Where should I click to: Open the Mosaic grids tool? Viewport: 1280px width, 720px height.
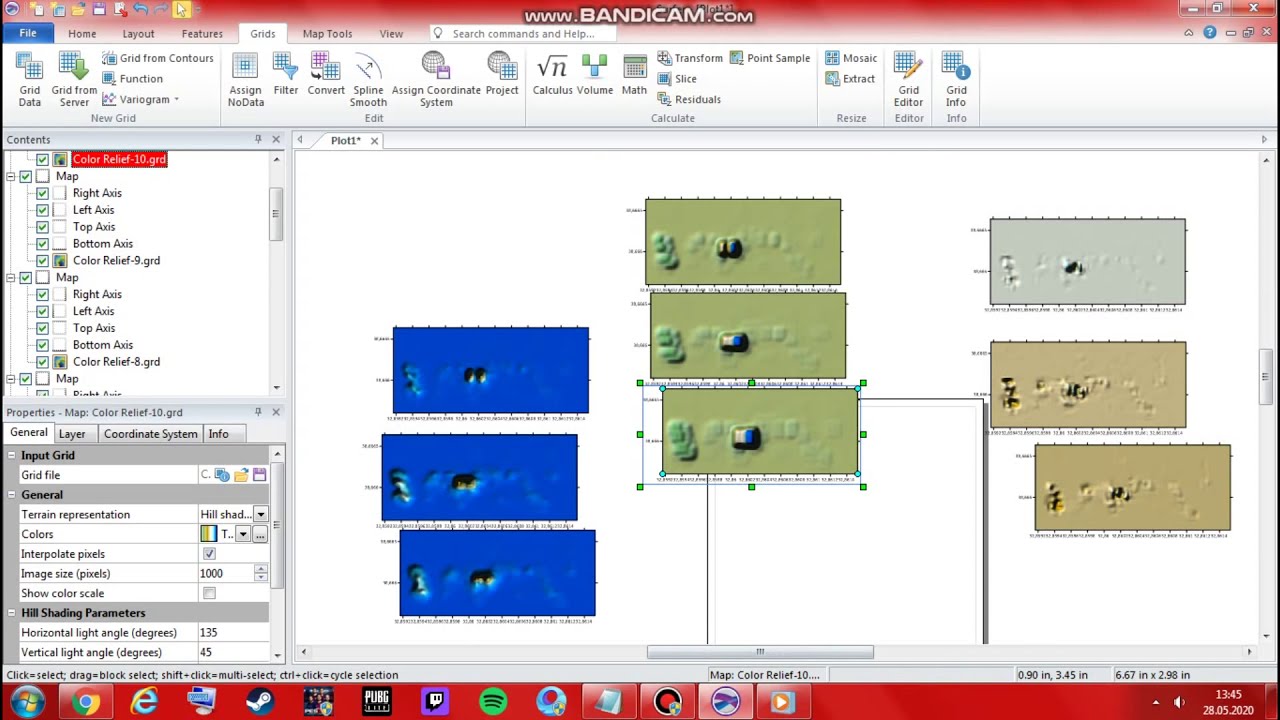coord(851,58)
